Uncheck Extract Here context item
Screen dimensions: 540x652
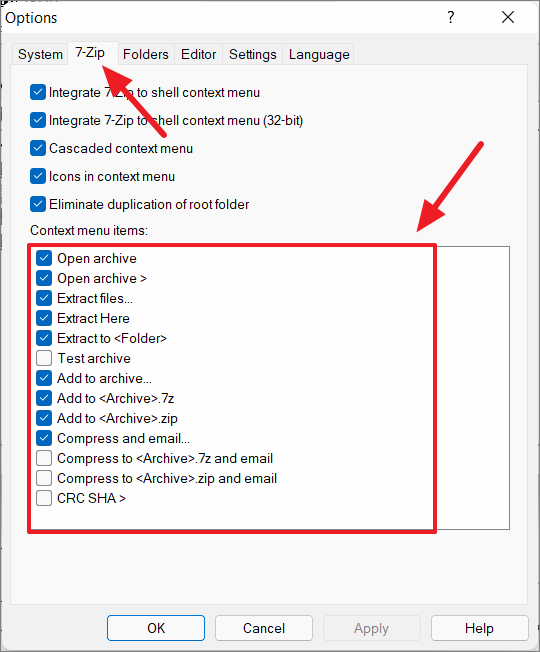coord(44,318)
